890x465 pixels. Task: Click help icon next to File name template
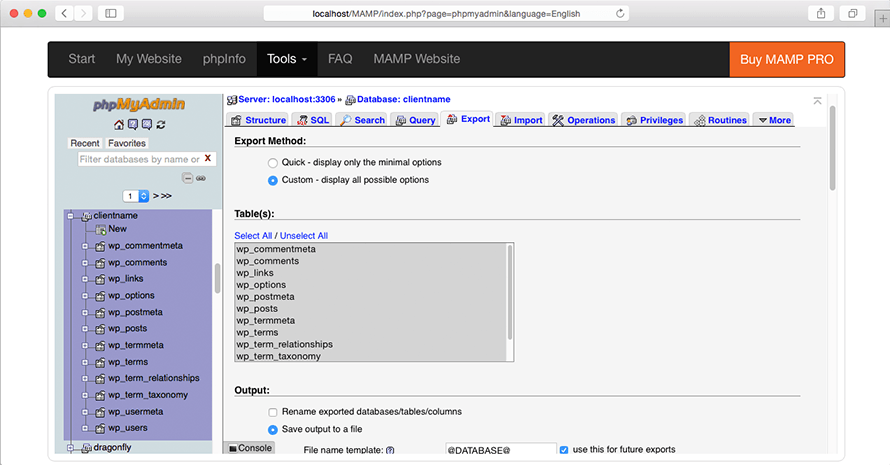(x=390, y=450)
